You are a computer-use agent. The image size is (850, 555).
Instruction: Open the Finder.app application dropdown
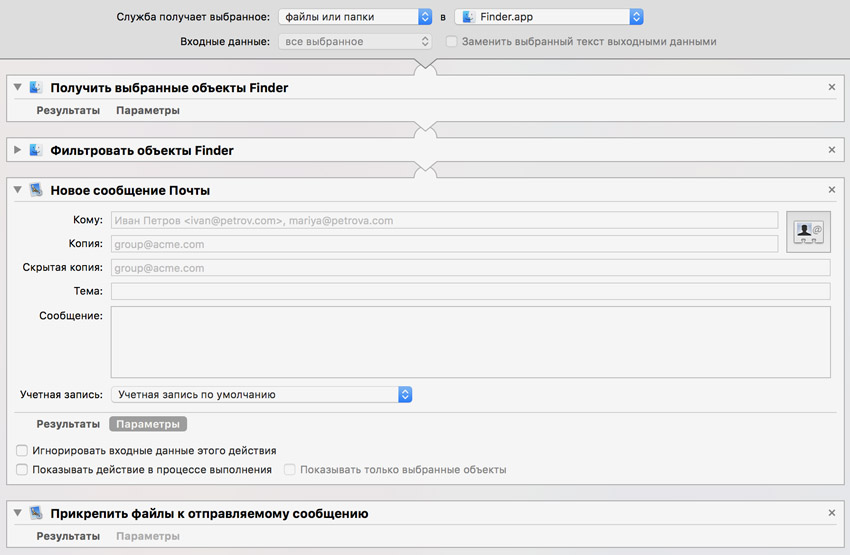tap(549, 17)
